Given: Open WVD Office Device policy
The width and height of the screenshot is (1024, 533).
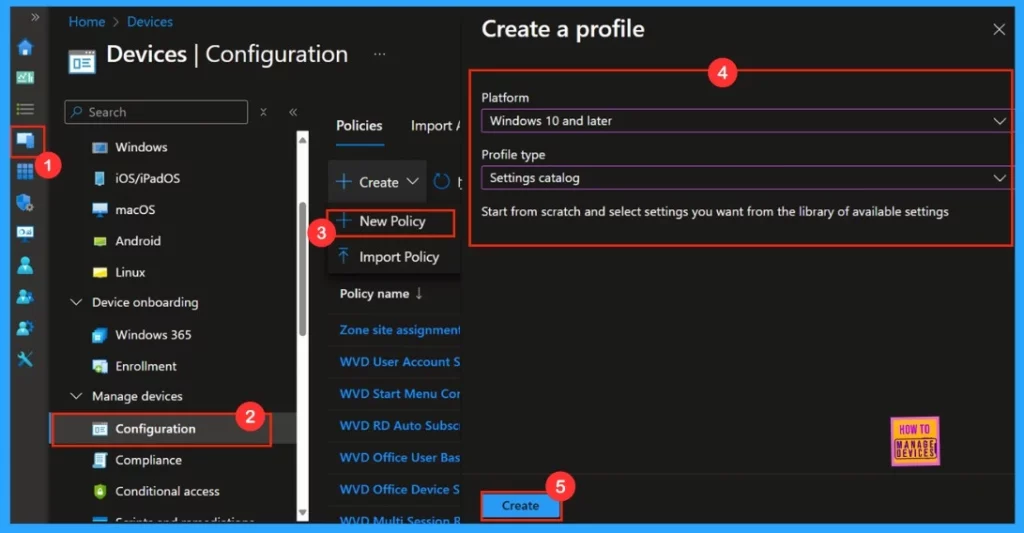Looking at the screenshot, I should (x=400, y=489).
